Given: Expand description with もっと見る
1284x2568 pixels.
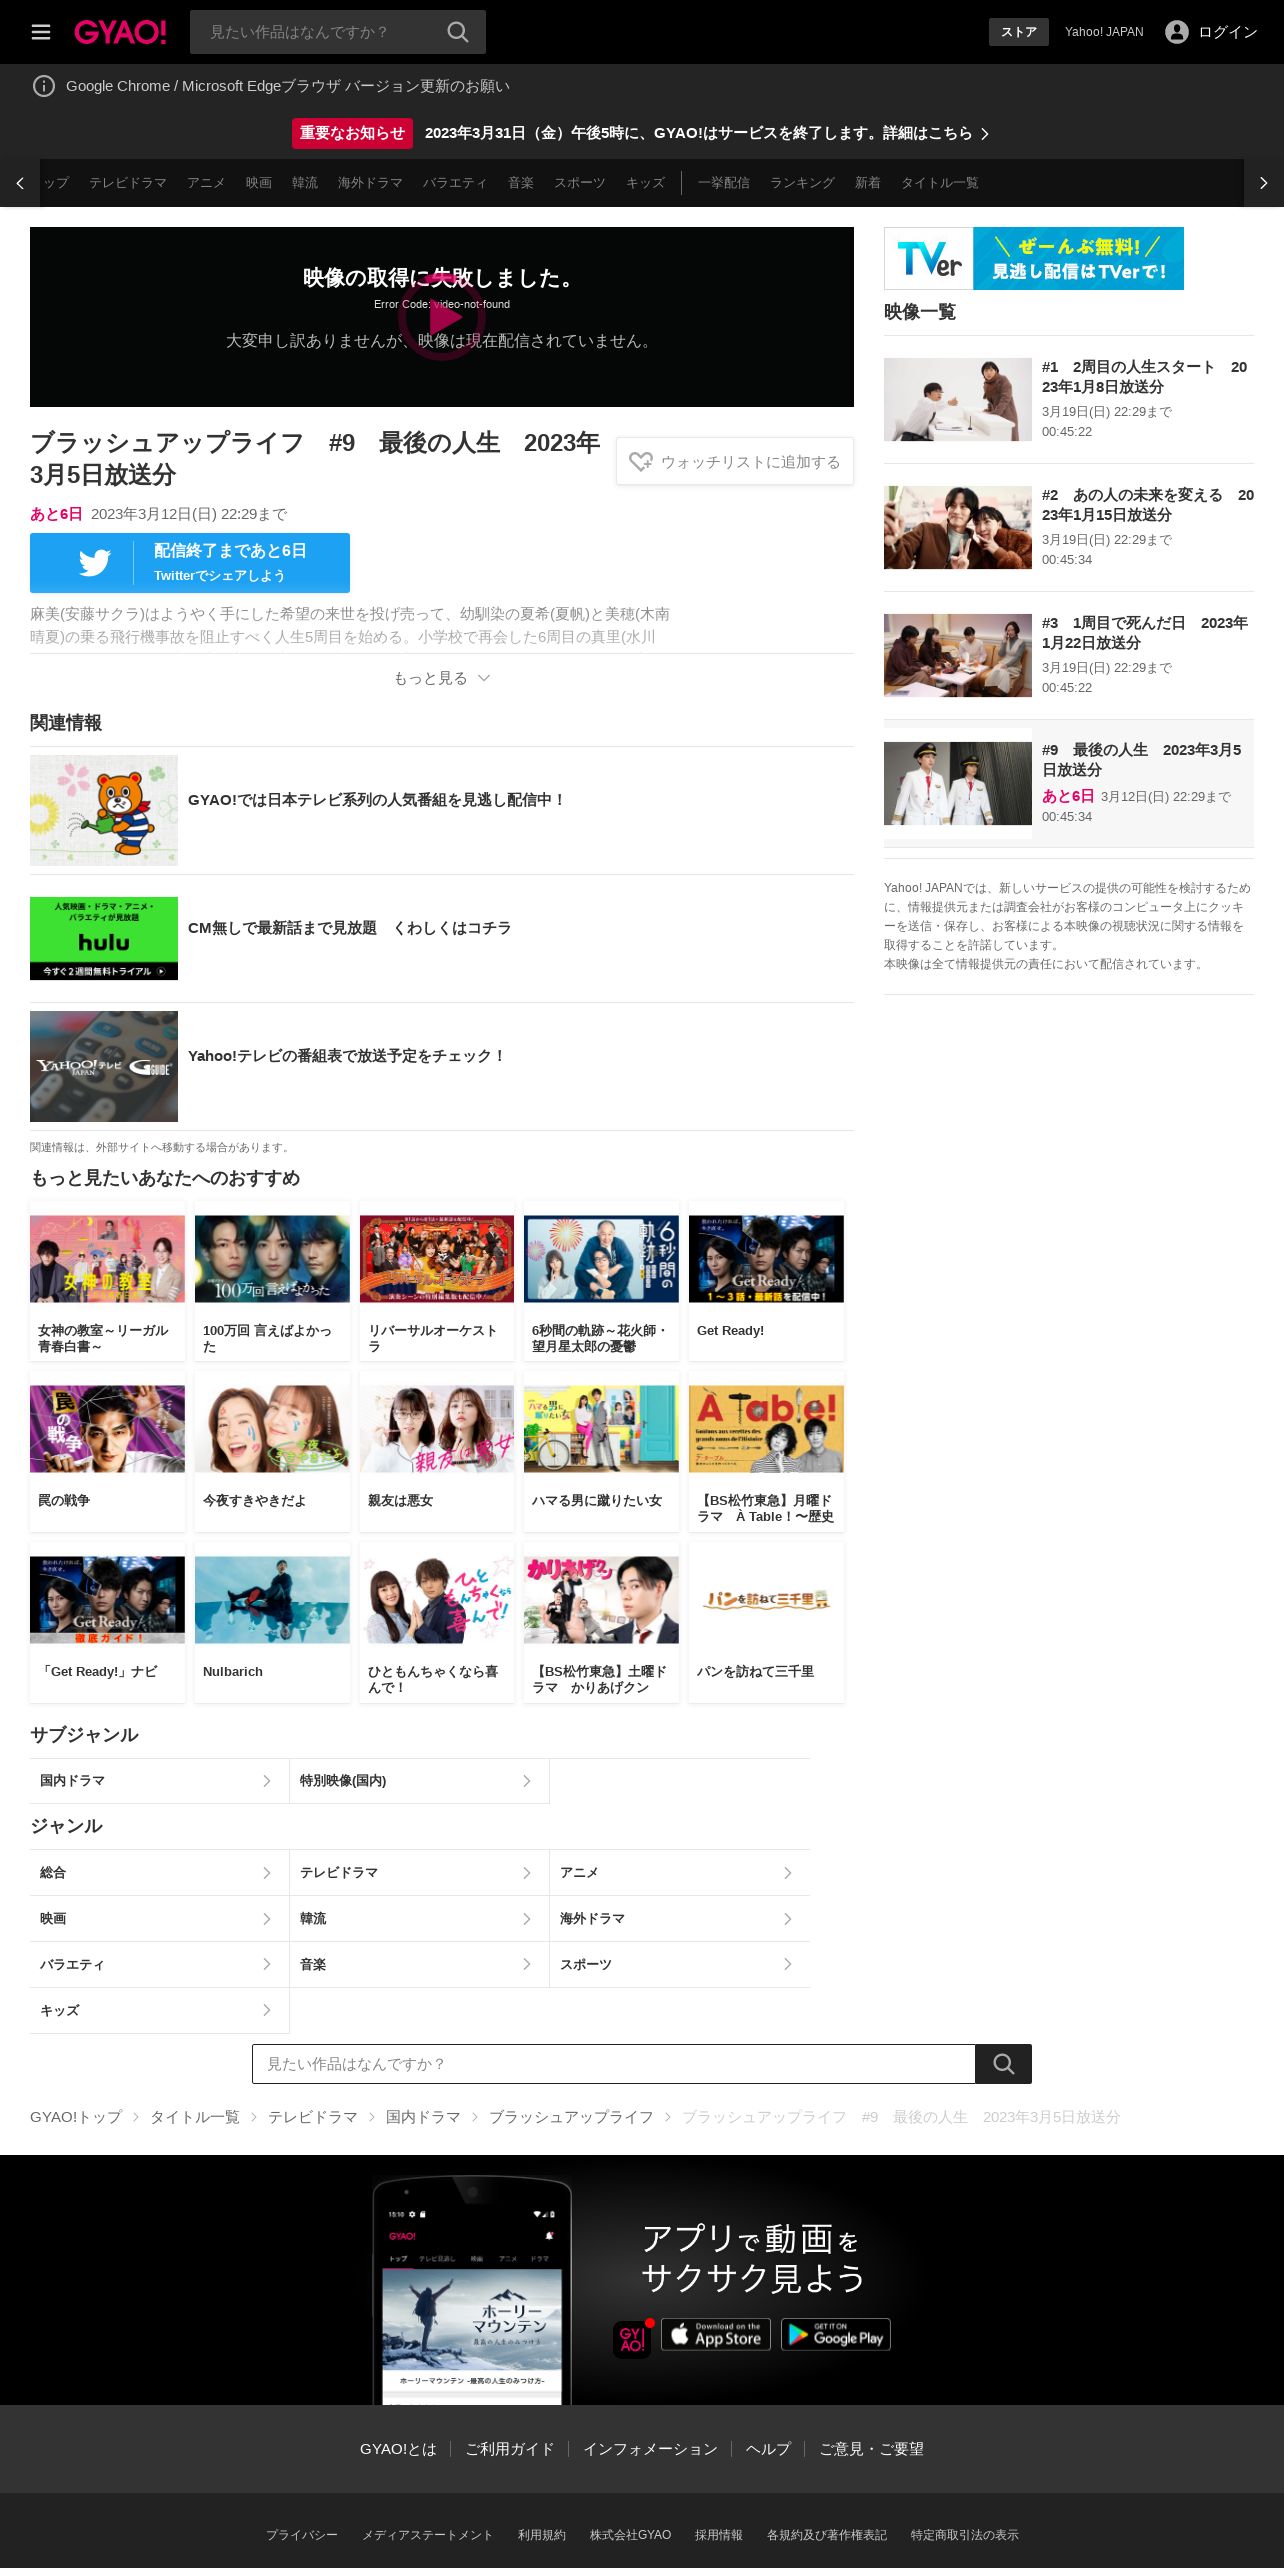Looking at the screenshot, I should (442, 678).
